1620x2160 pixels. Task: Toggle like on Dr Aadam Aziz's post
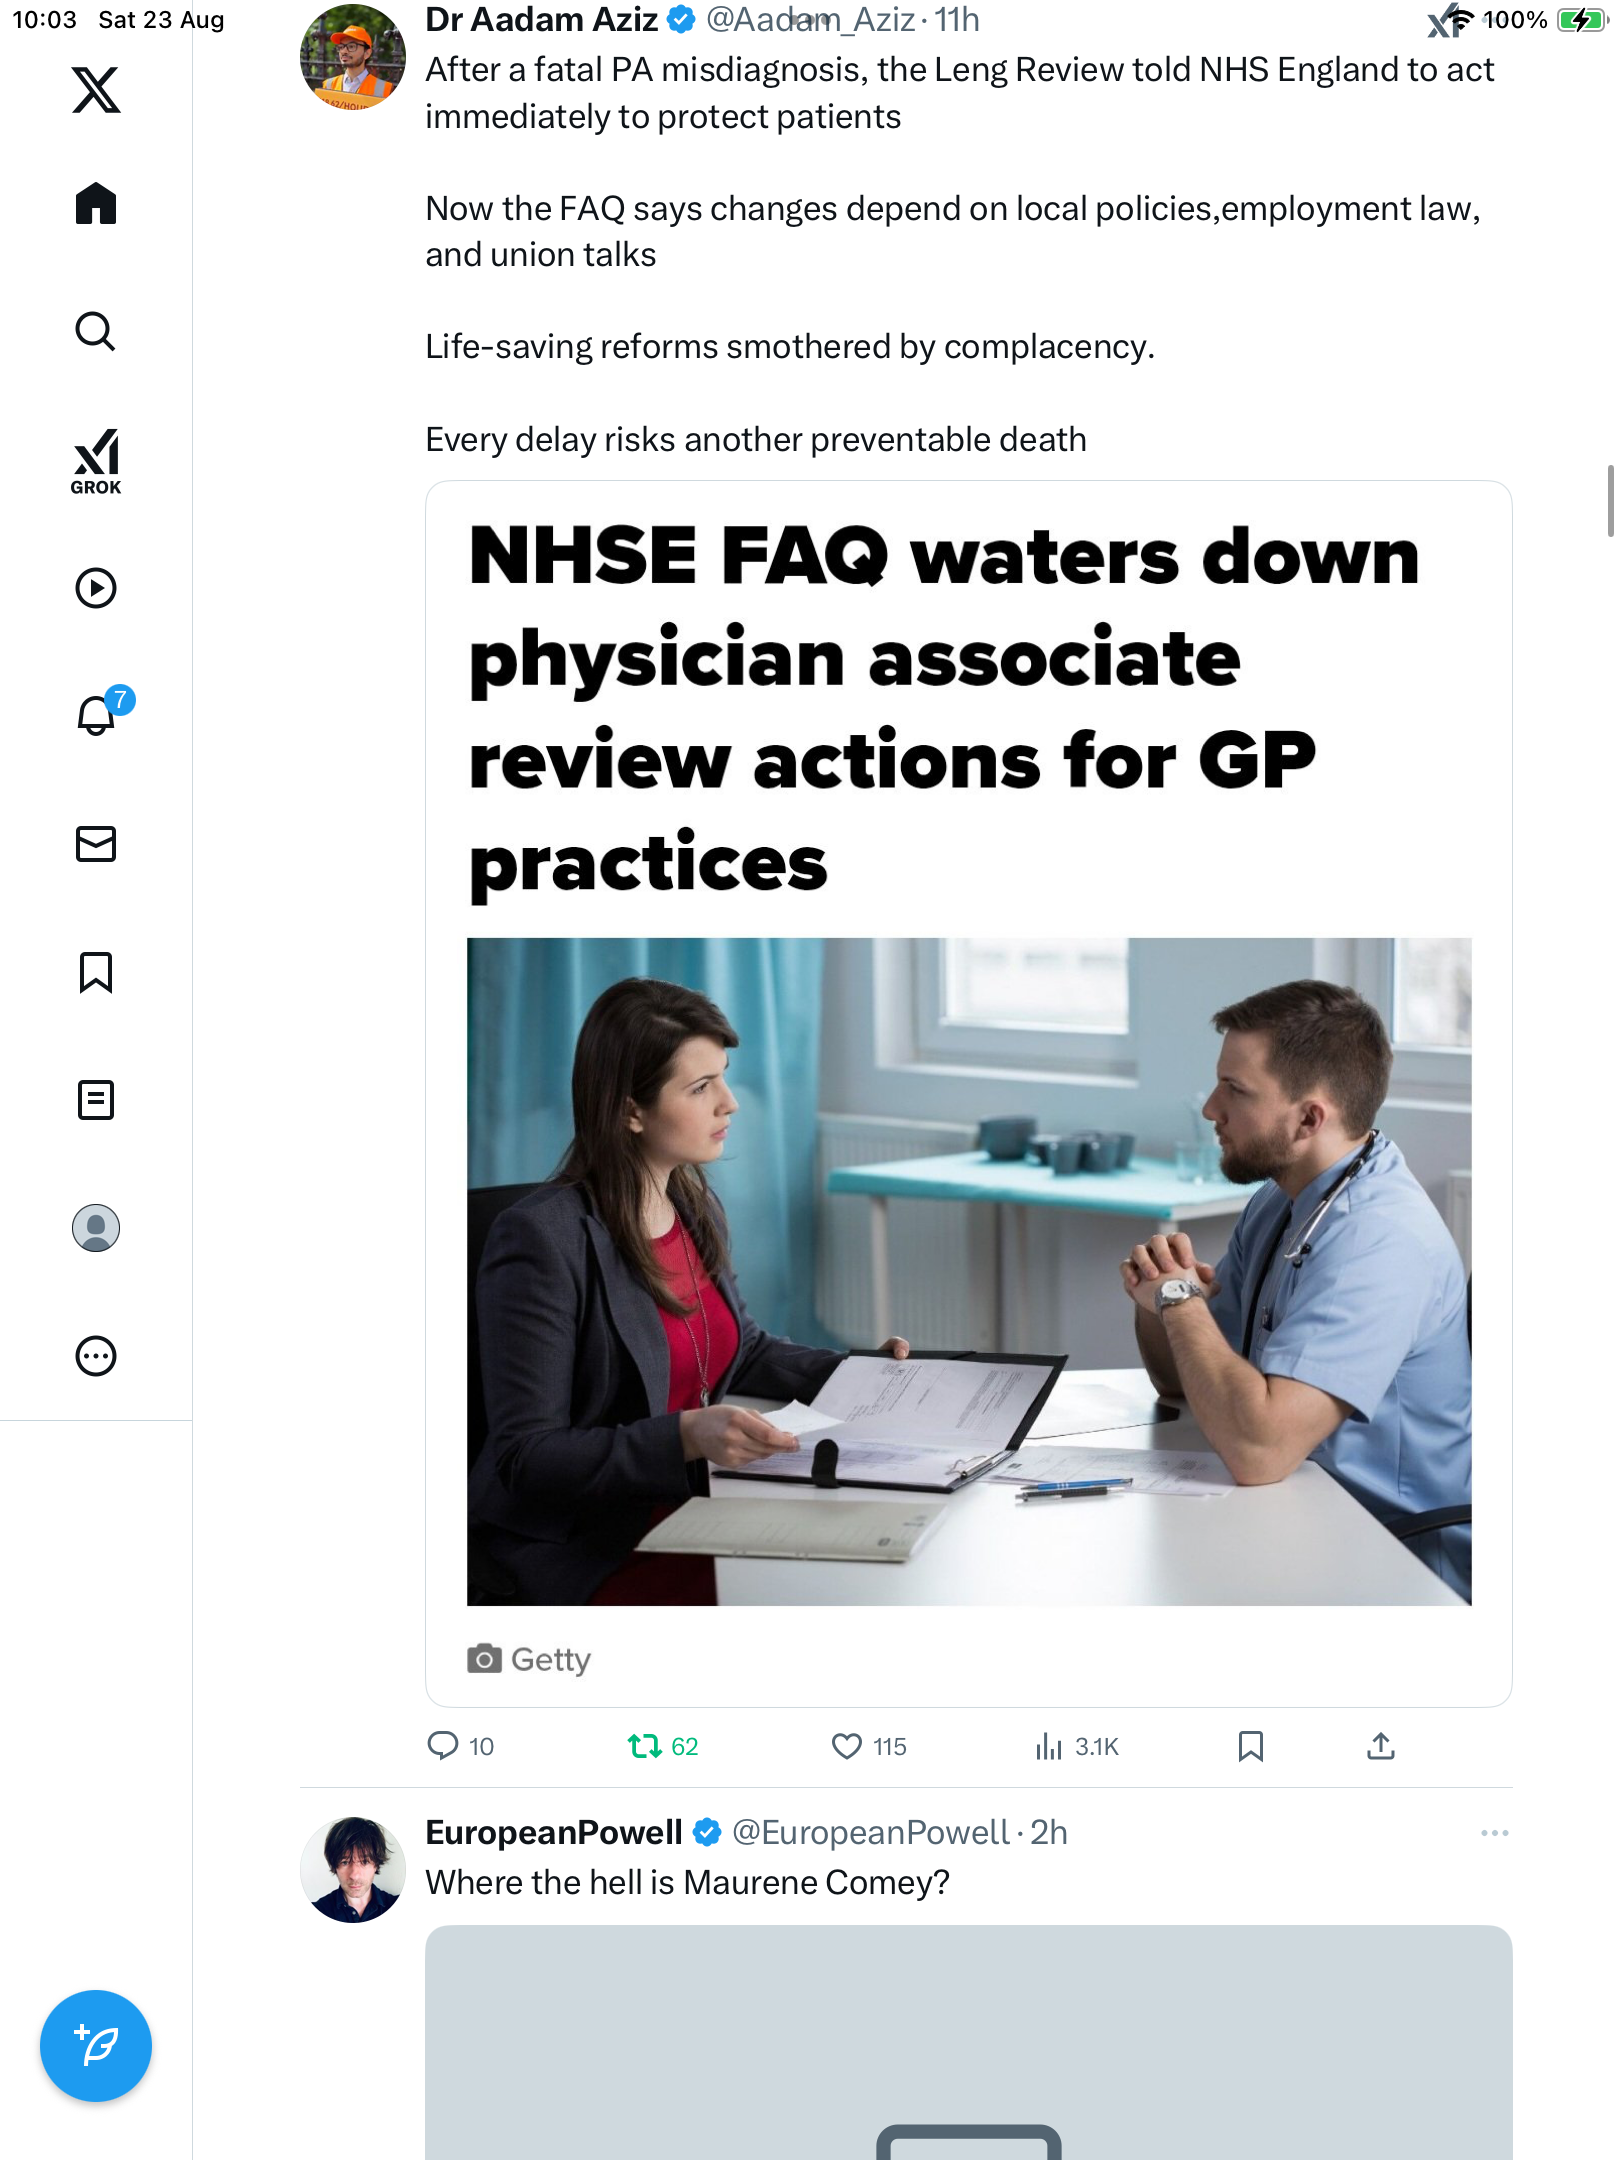tap(847, 1746)
